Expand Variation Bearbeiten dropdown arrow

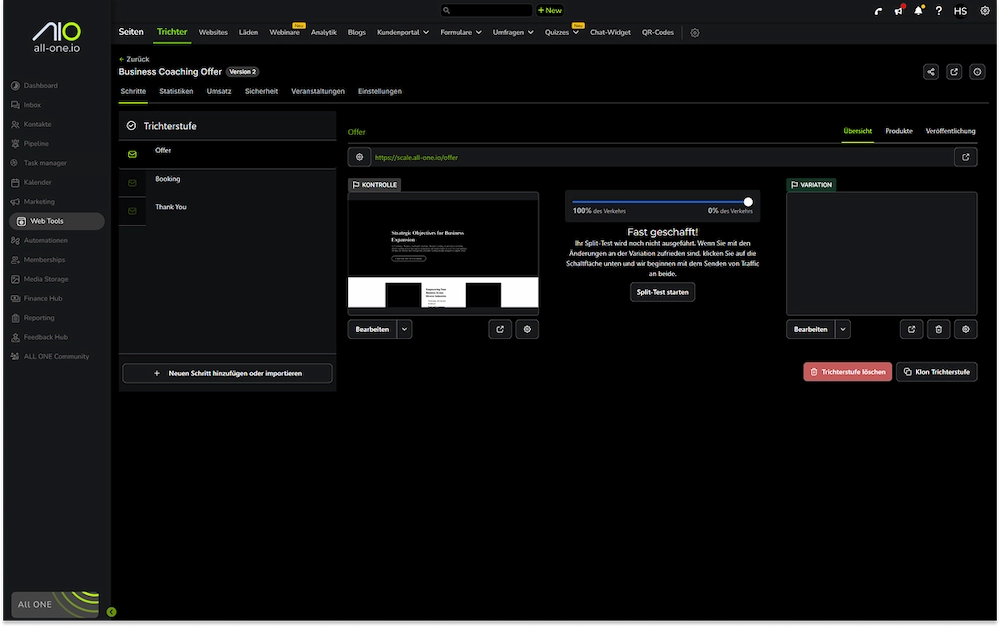pos(842,330)
